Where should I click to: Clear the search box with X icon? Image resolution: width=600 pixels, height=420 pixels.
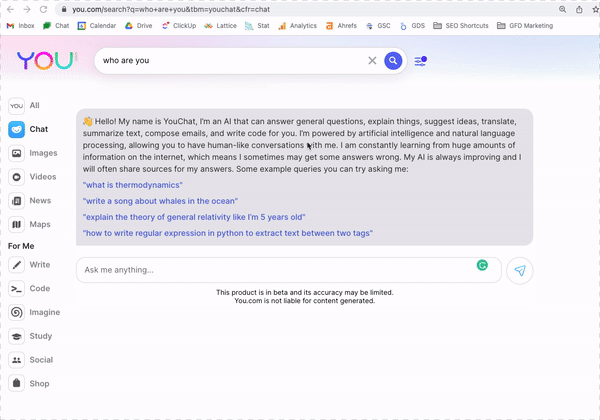point(372,61)
